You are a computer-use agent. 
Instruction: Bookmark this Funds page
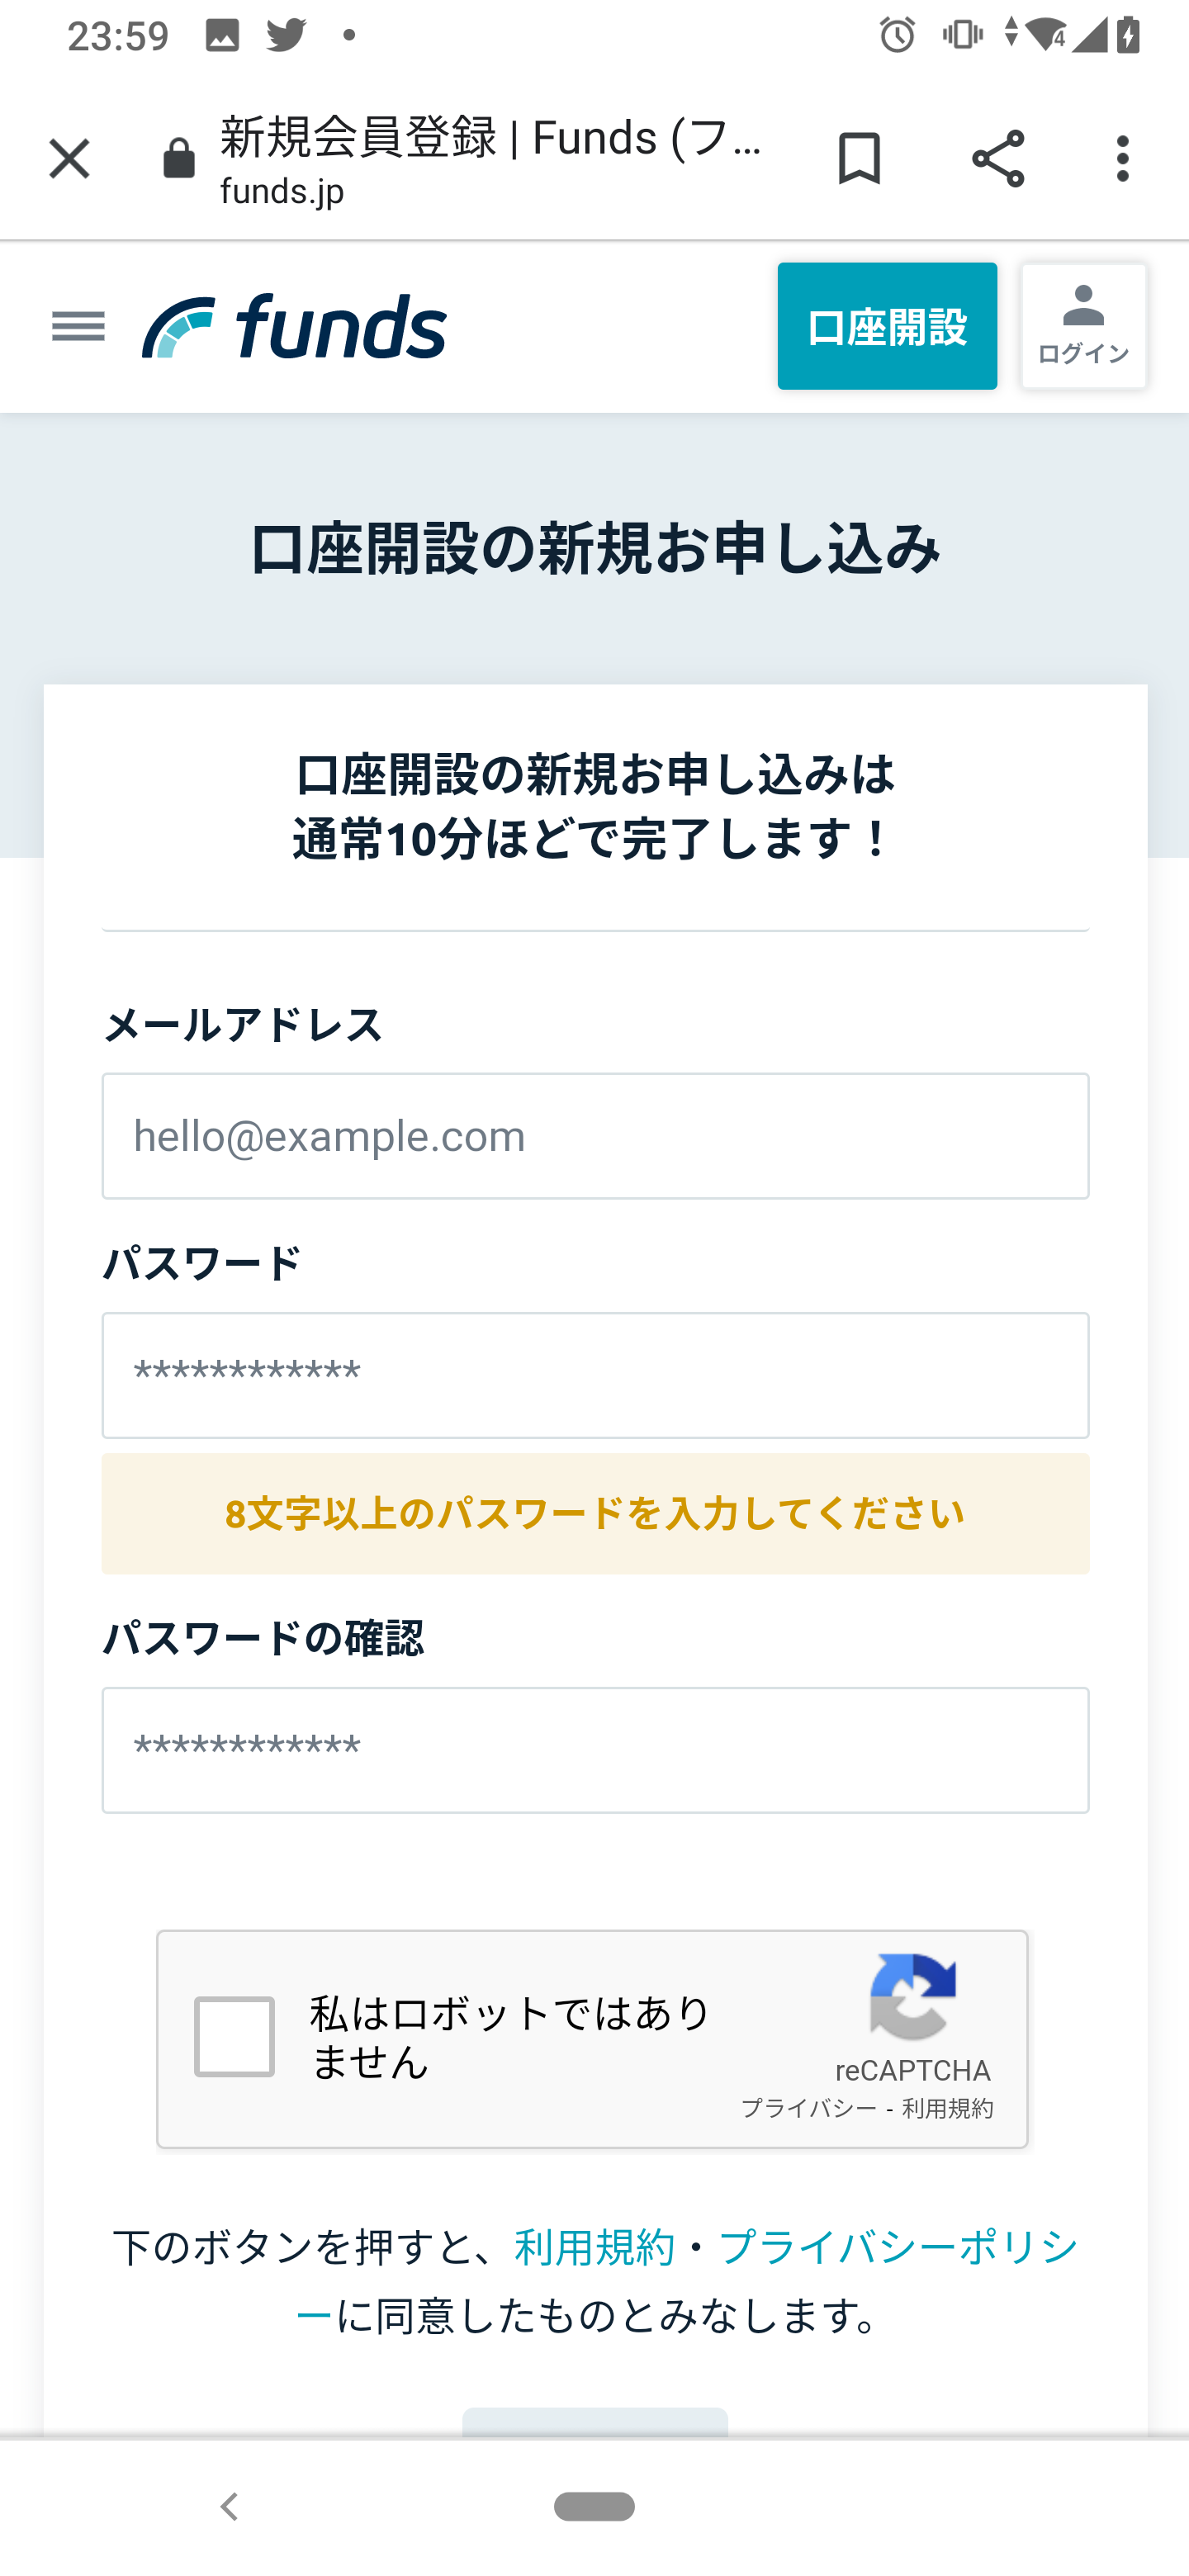pos(859,159)
